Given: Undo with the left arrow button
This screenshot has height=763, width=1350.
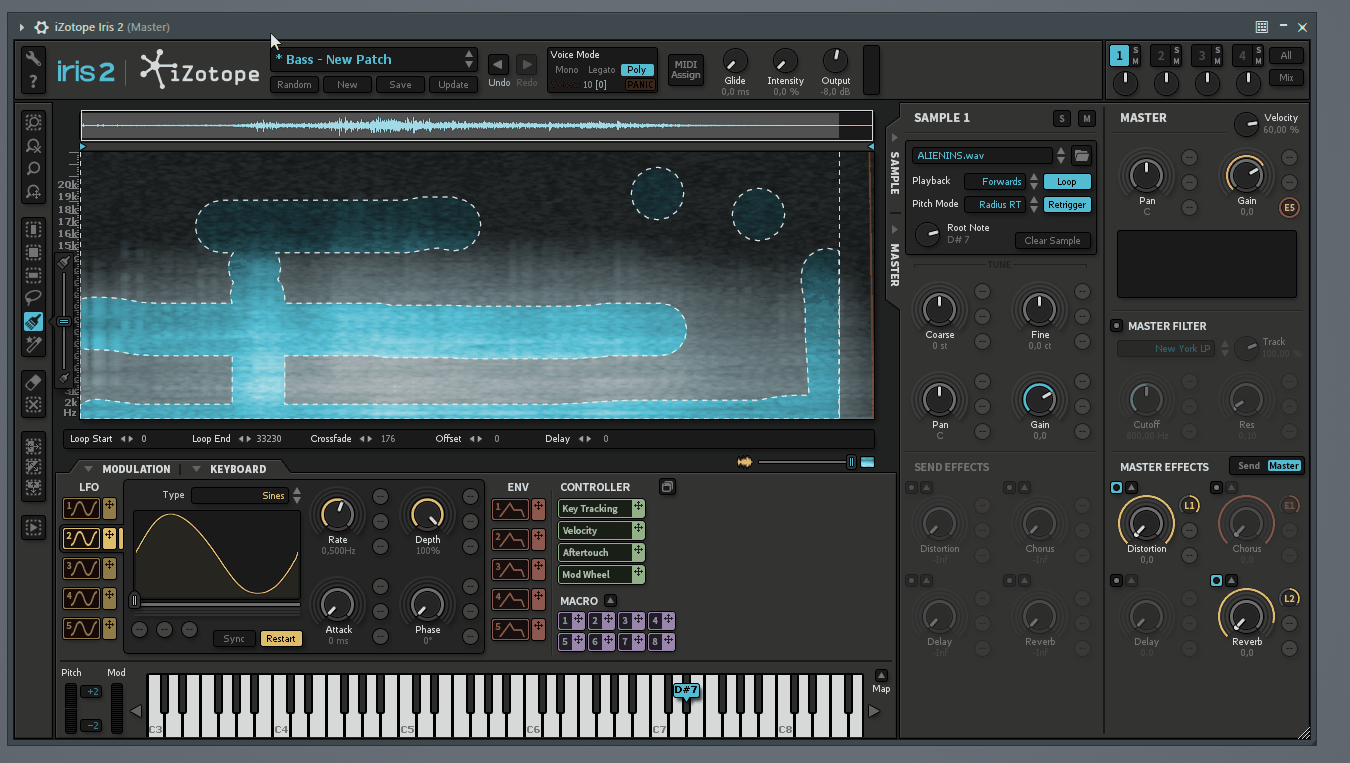Looking at the screenshot, I should (498, 64).
